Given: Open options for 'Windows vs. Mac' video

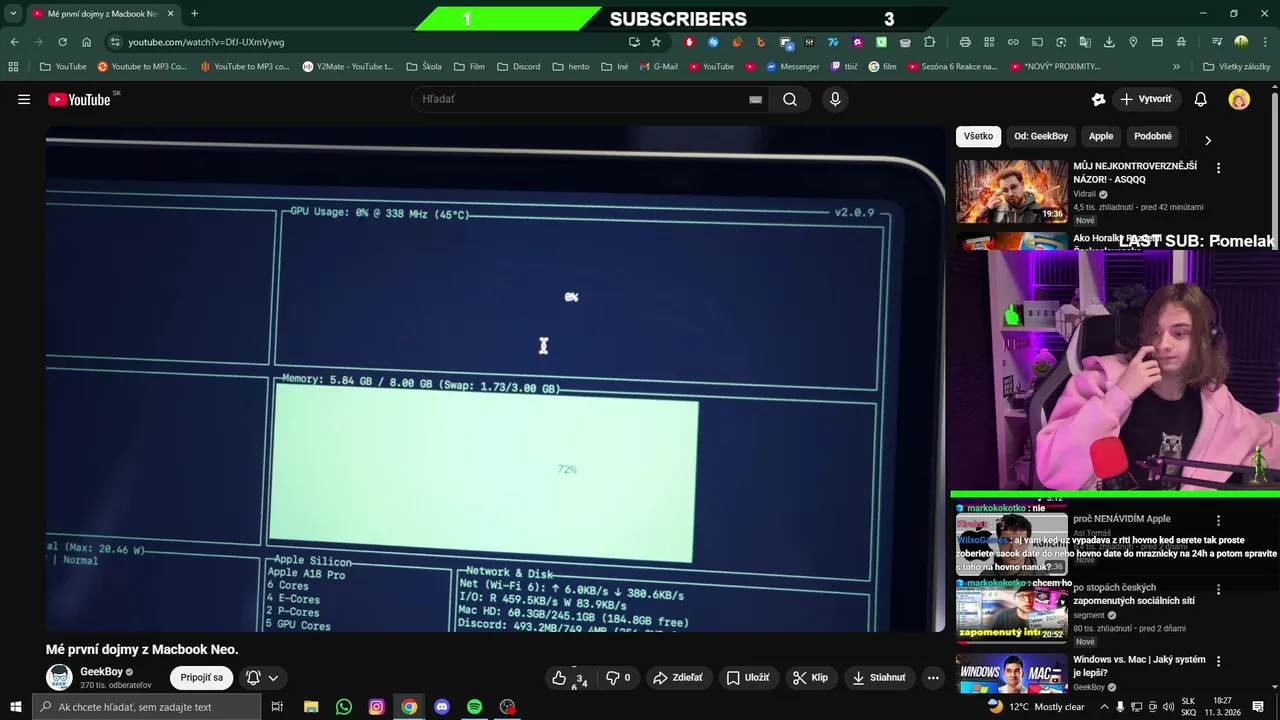Looking at the screenshot, I should (1218, 662).
